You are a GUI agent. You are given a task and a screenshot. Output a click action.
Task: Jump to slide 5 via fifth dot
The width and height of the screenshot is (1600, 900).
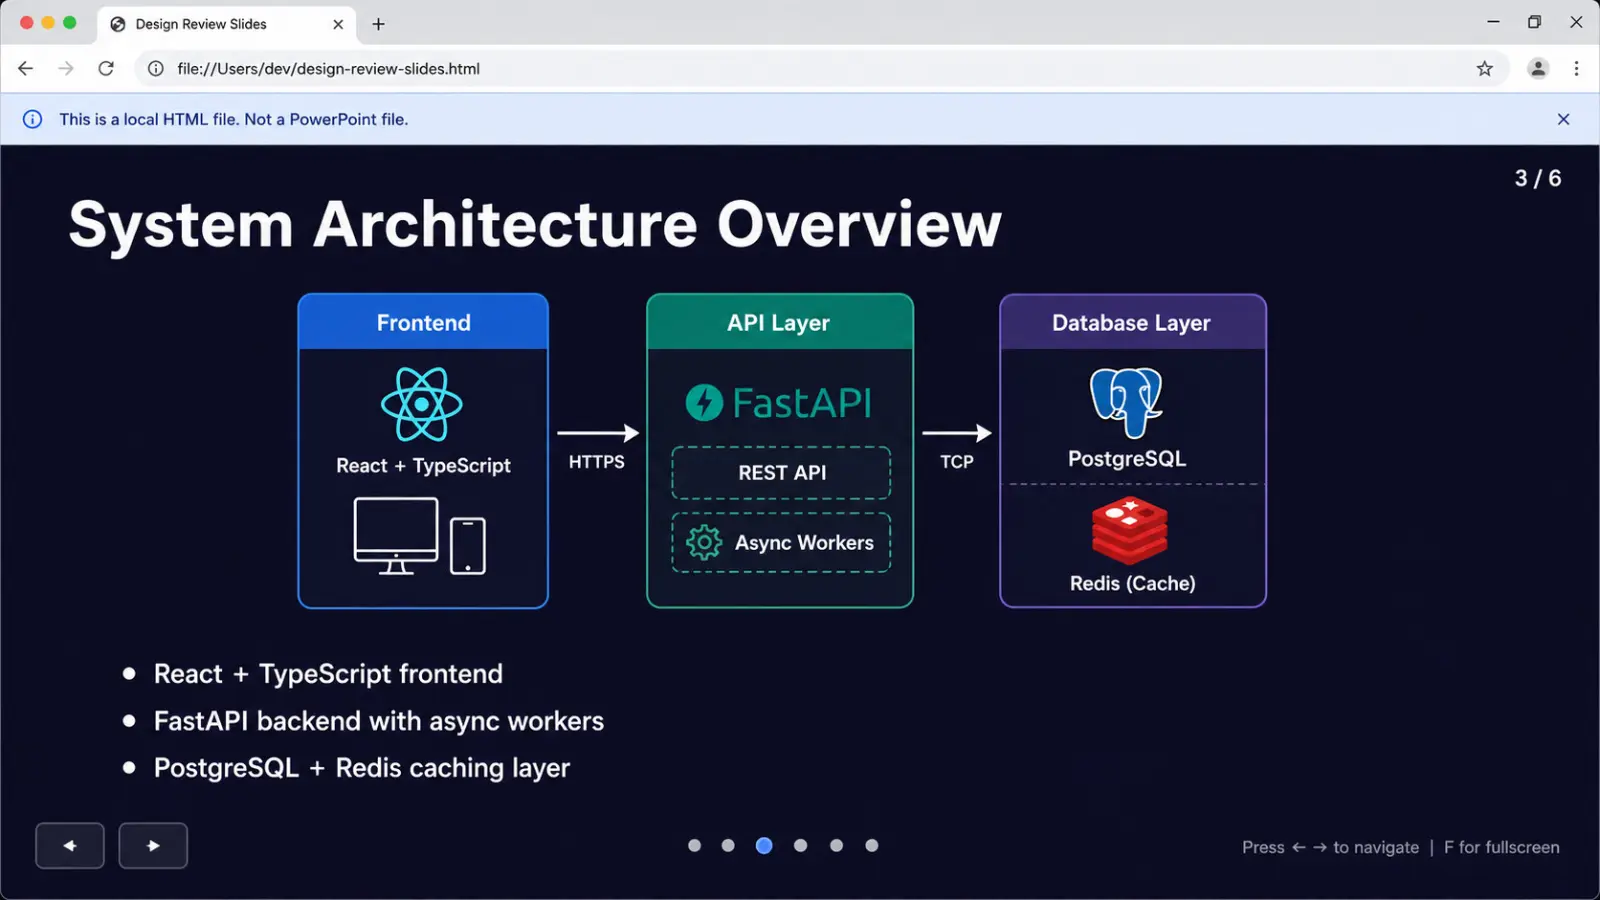tap(836, 846)
